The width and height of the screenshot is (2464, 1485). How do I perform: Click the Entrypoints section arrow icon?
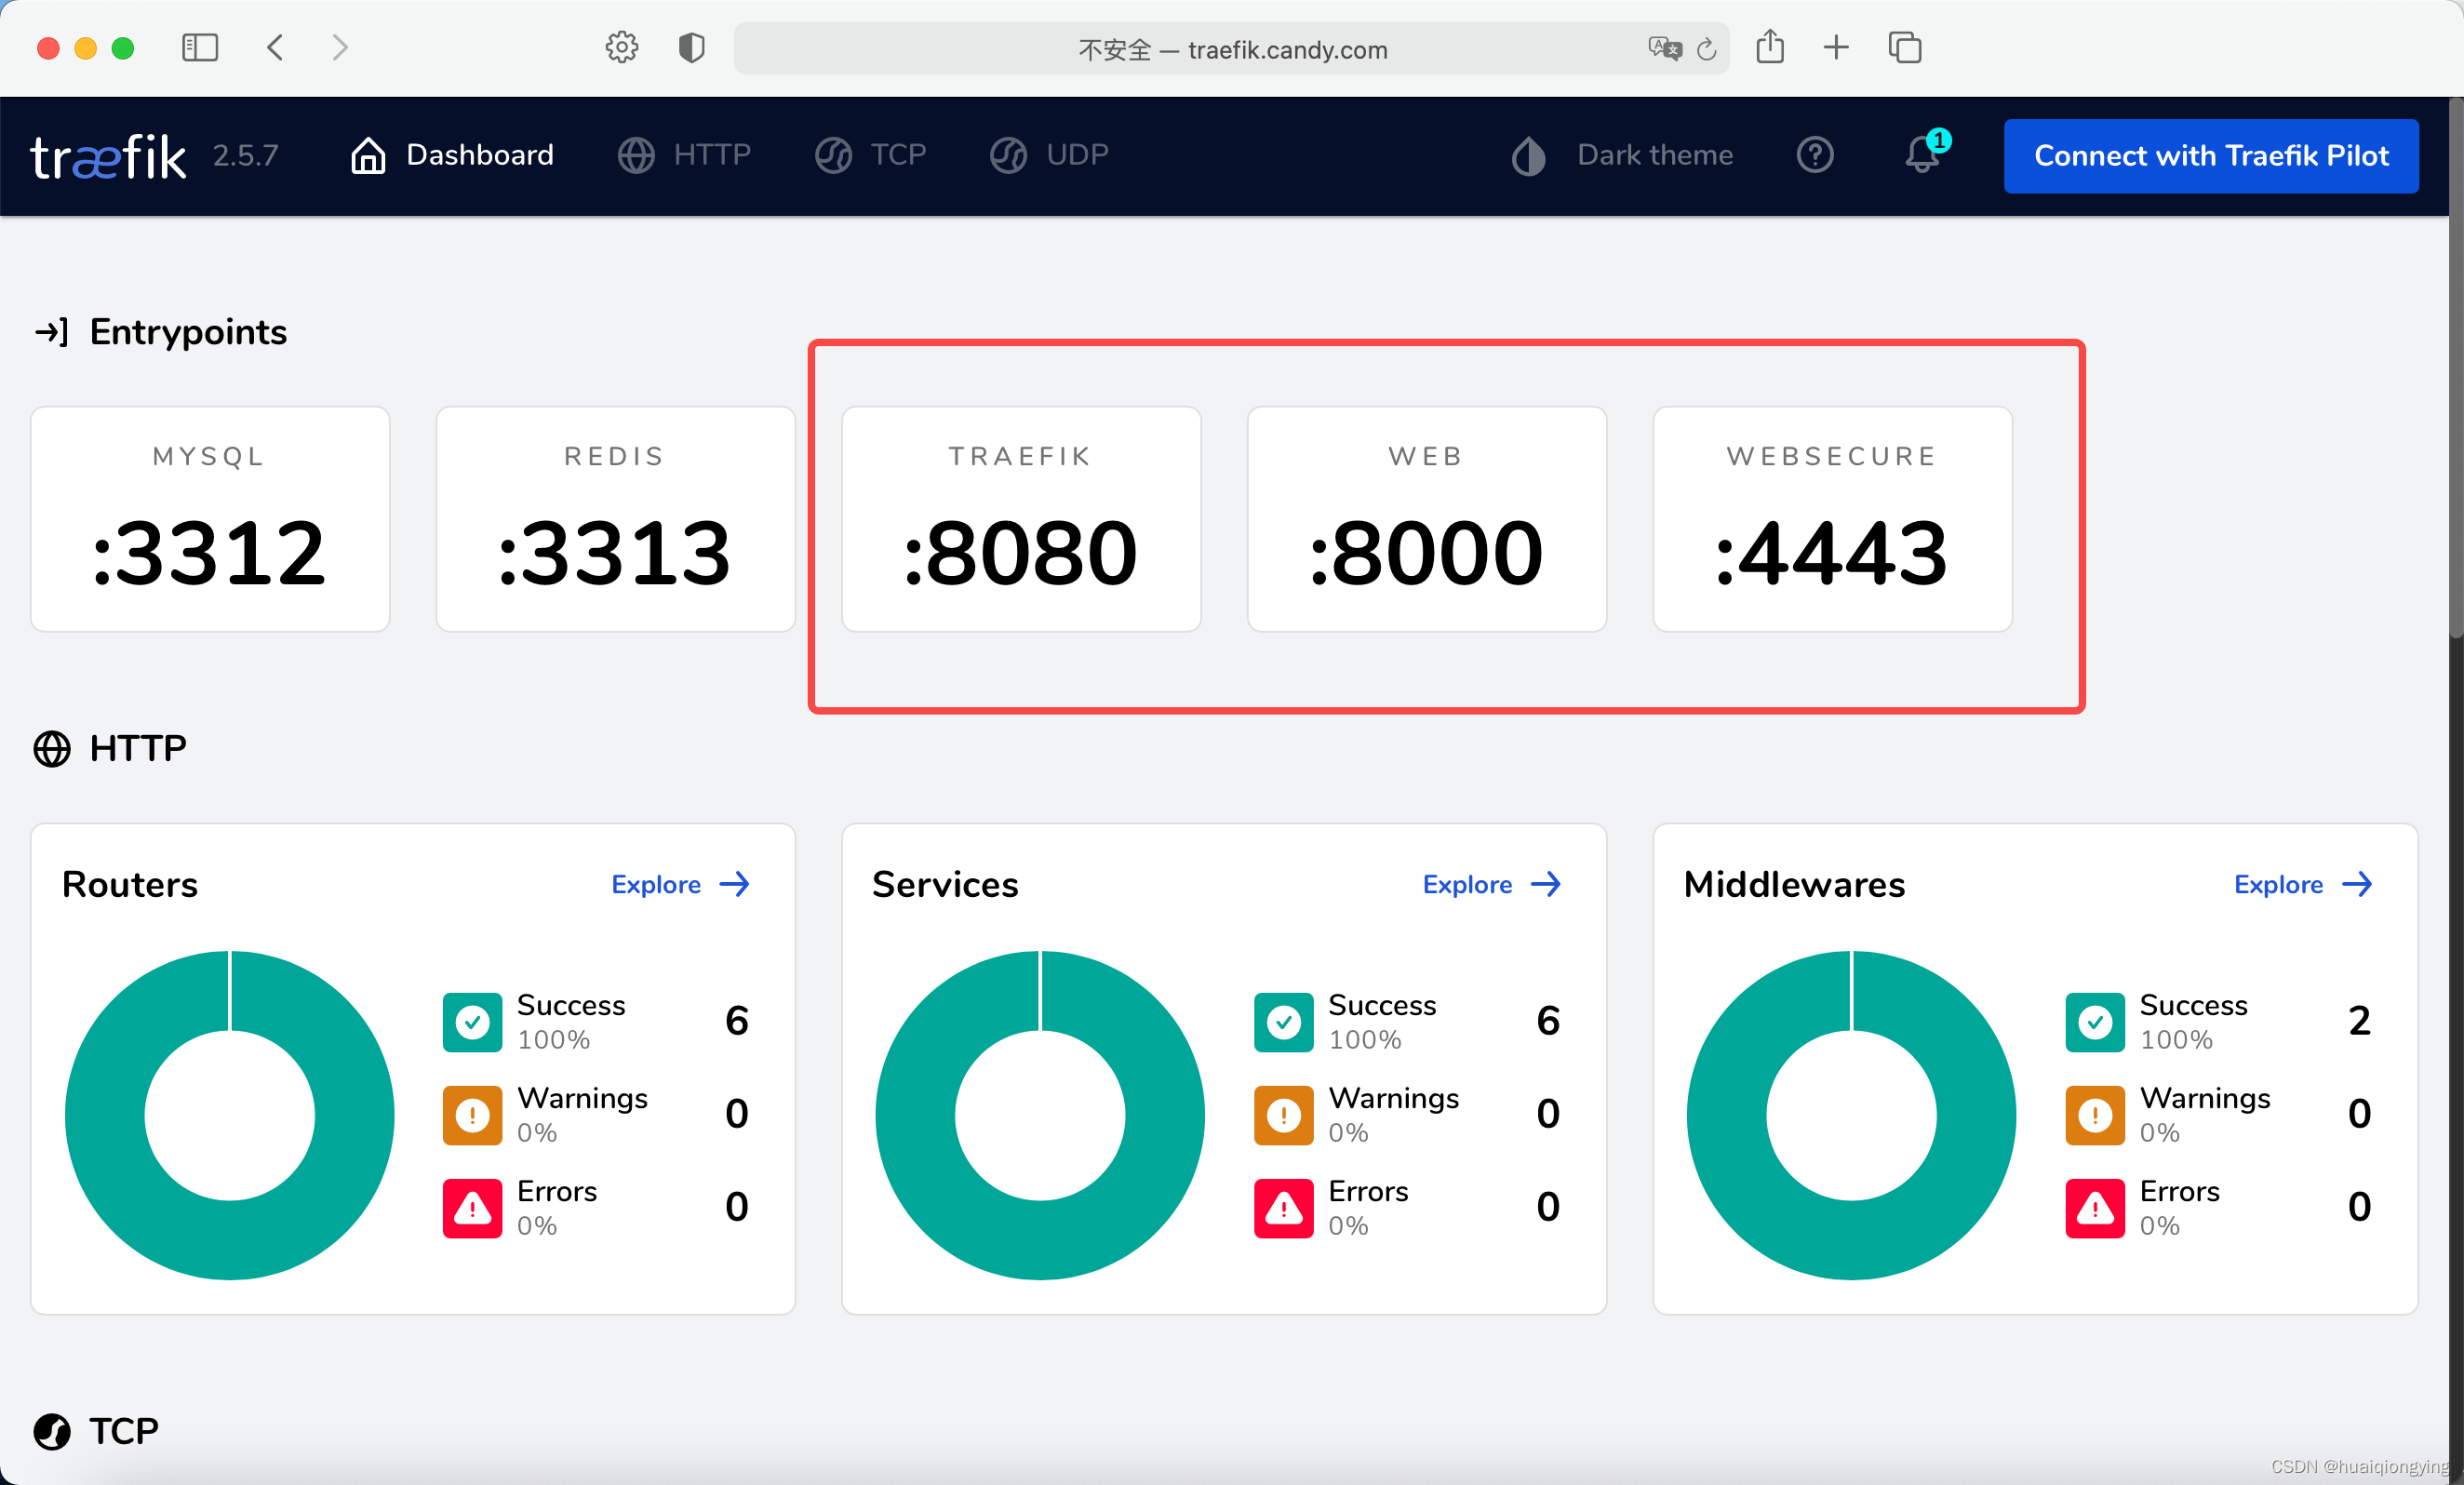tap(51, 332)
